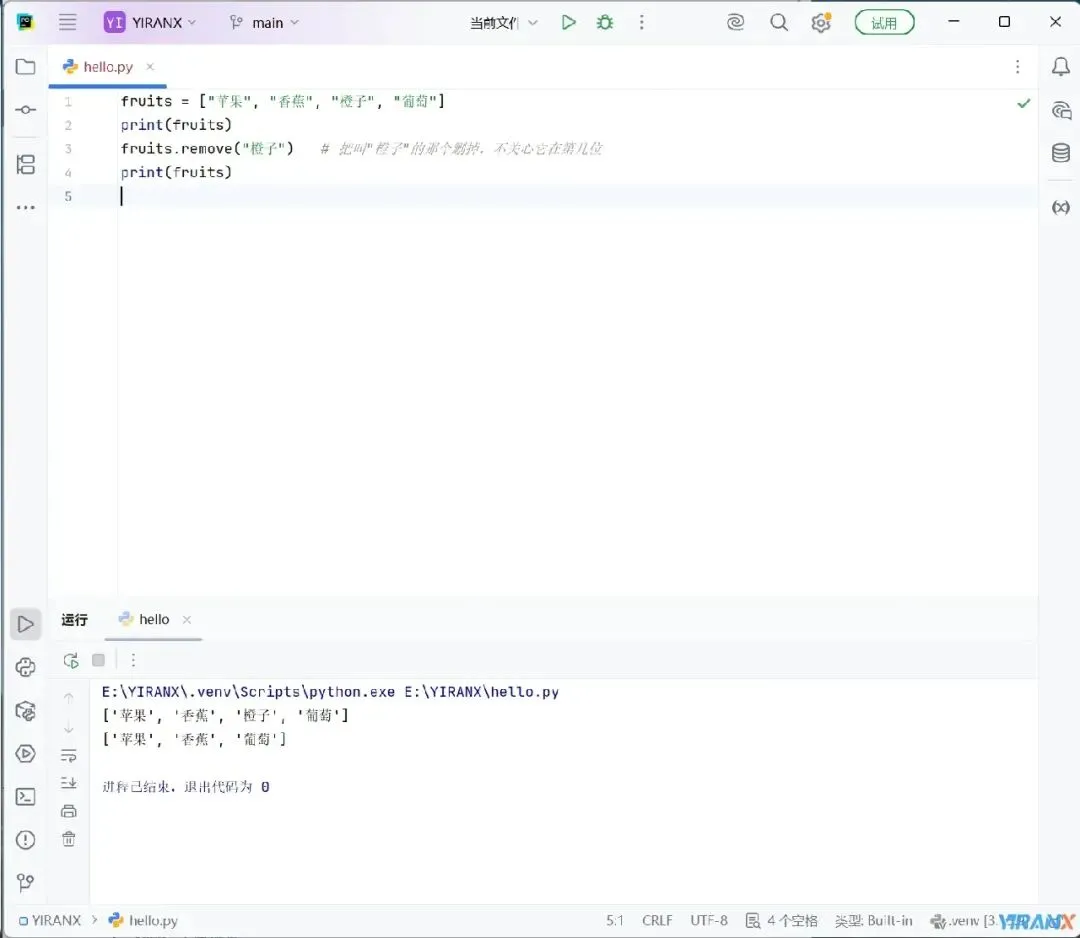
Task: Open the variables (x) tool window on right sidebar
Action: [x=1061, y=207]
